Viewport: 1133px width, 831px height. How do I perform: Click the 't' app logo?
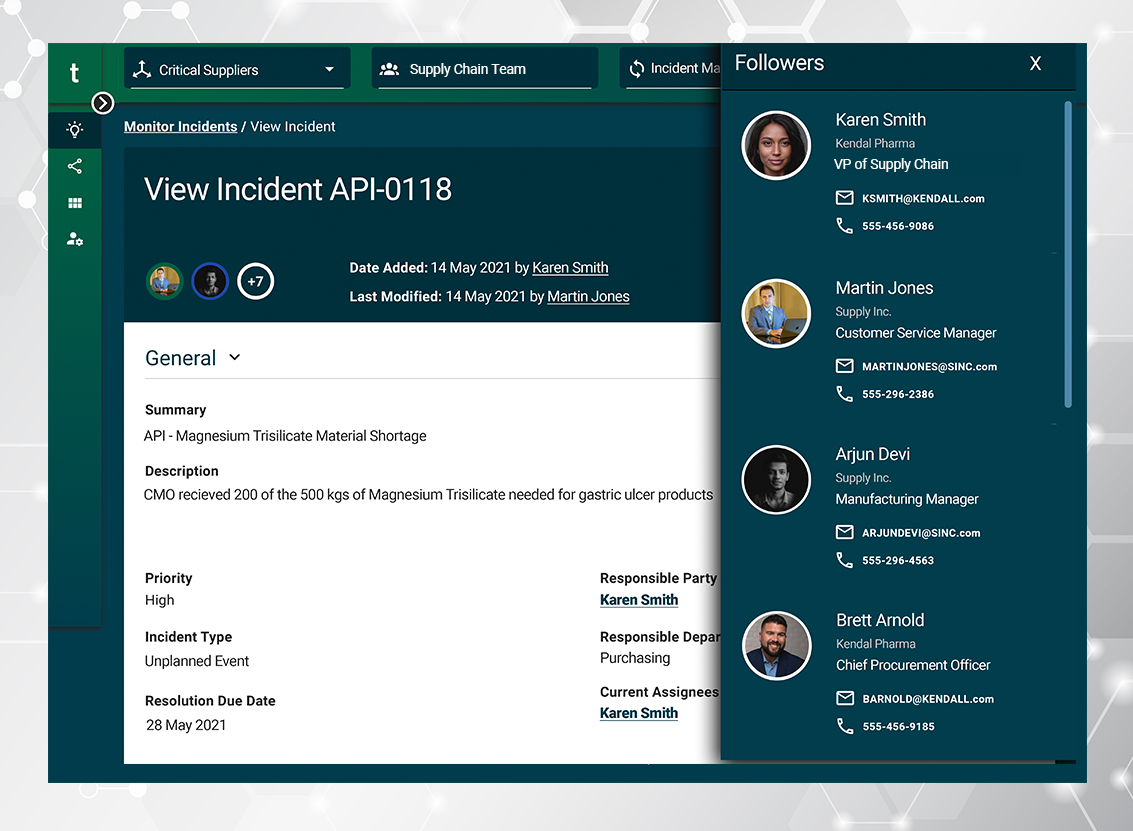click(x=74, y=72)
